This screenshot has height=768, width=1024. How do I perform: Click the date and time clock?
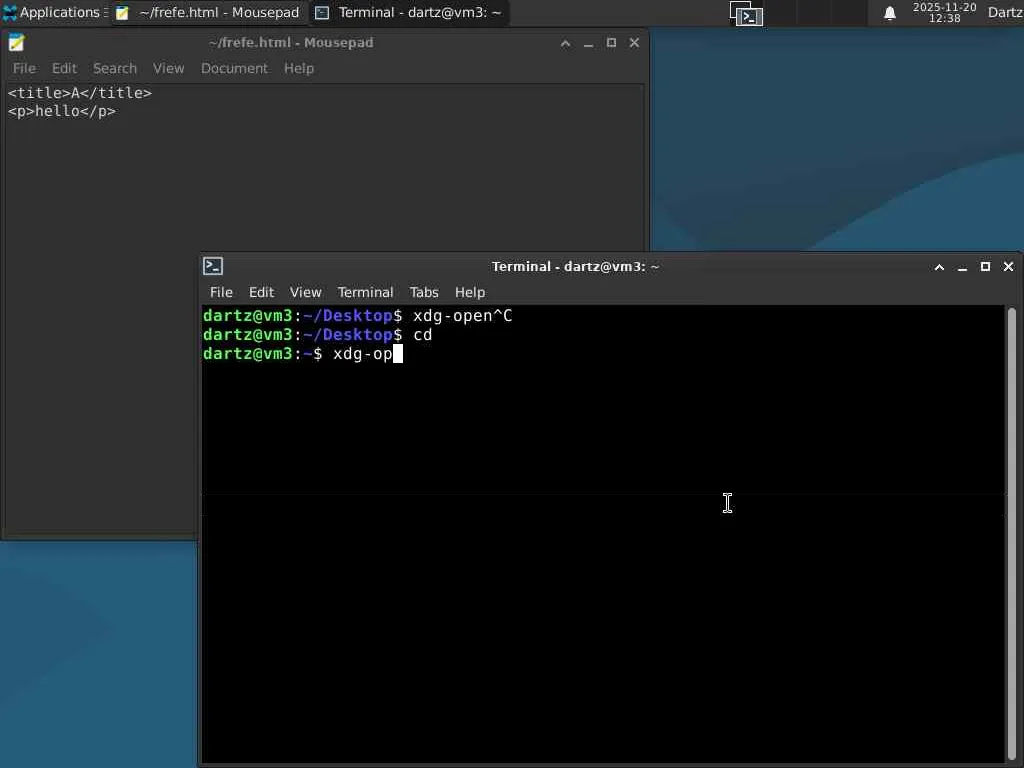pyautogui.click(x=944, y=12)
